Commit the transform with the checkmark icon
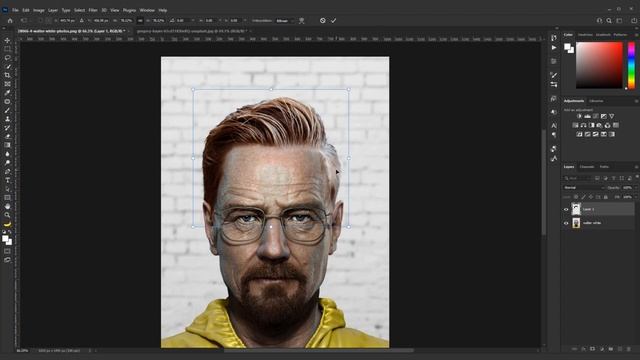The width and height of the screenshot is (640, 360). [333, 20]
